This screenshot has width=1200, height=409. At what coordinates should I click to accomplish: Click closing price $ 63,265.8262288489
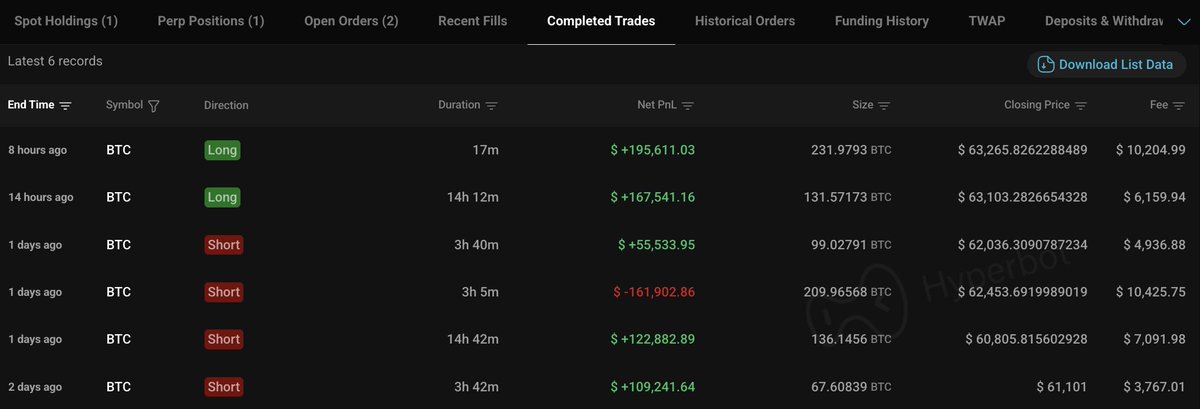click(1022, 150)
